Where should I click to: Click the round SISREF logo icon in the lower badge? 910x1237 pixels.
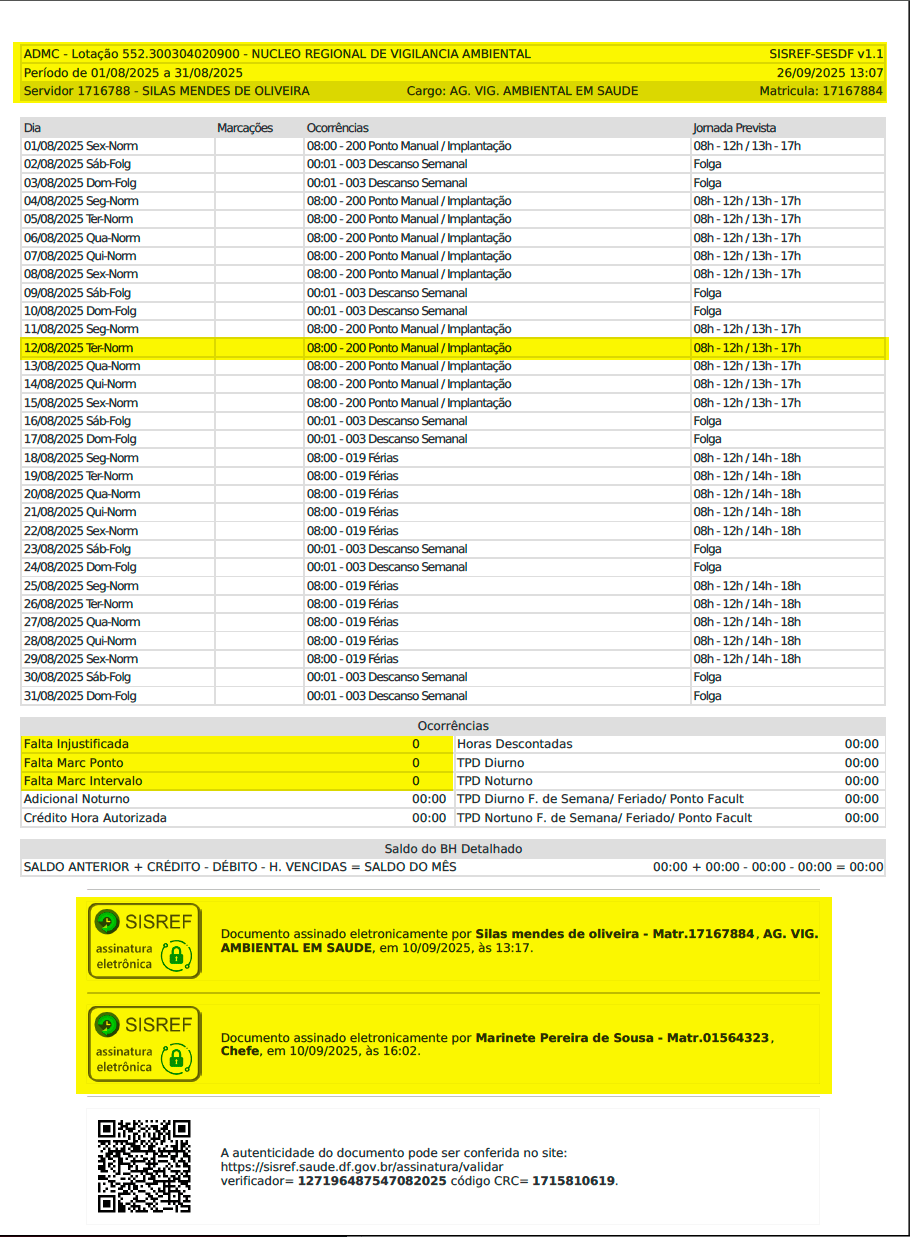click(105, 1025)
